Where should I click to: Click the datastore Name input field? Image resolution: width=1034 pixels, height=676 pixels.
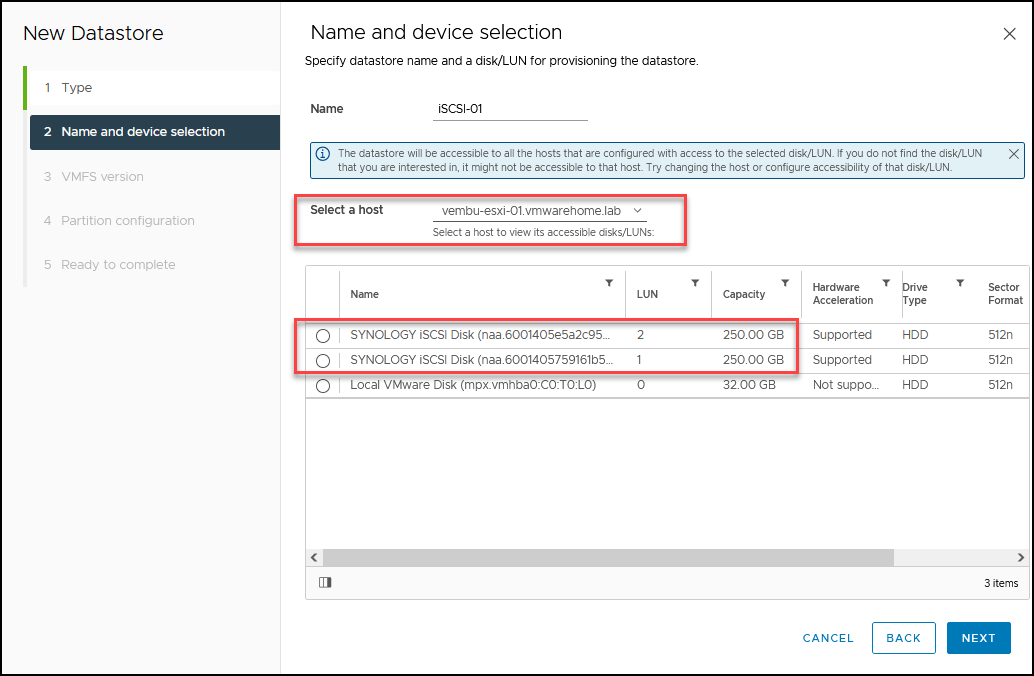(x=510, y=109)
